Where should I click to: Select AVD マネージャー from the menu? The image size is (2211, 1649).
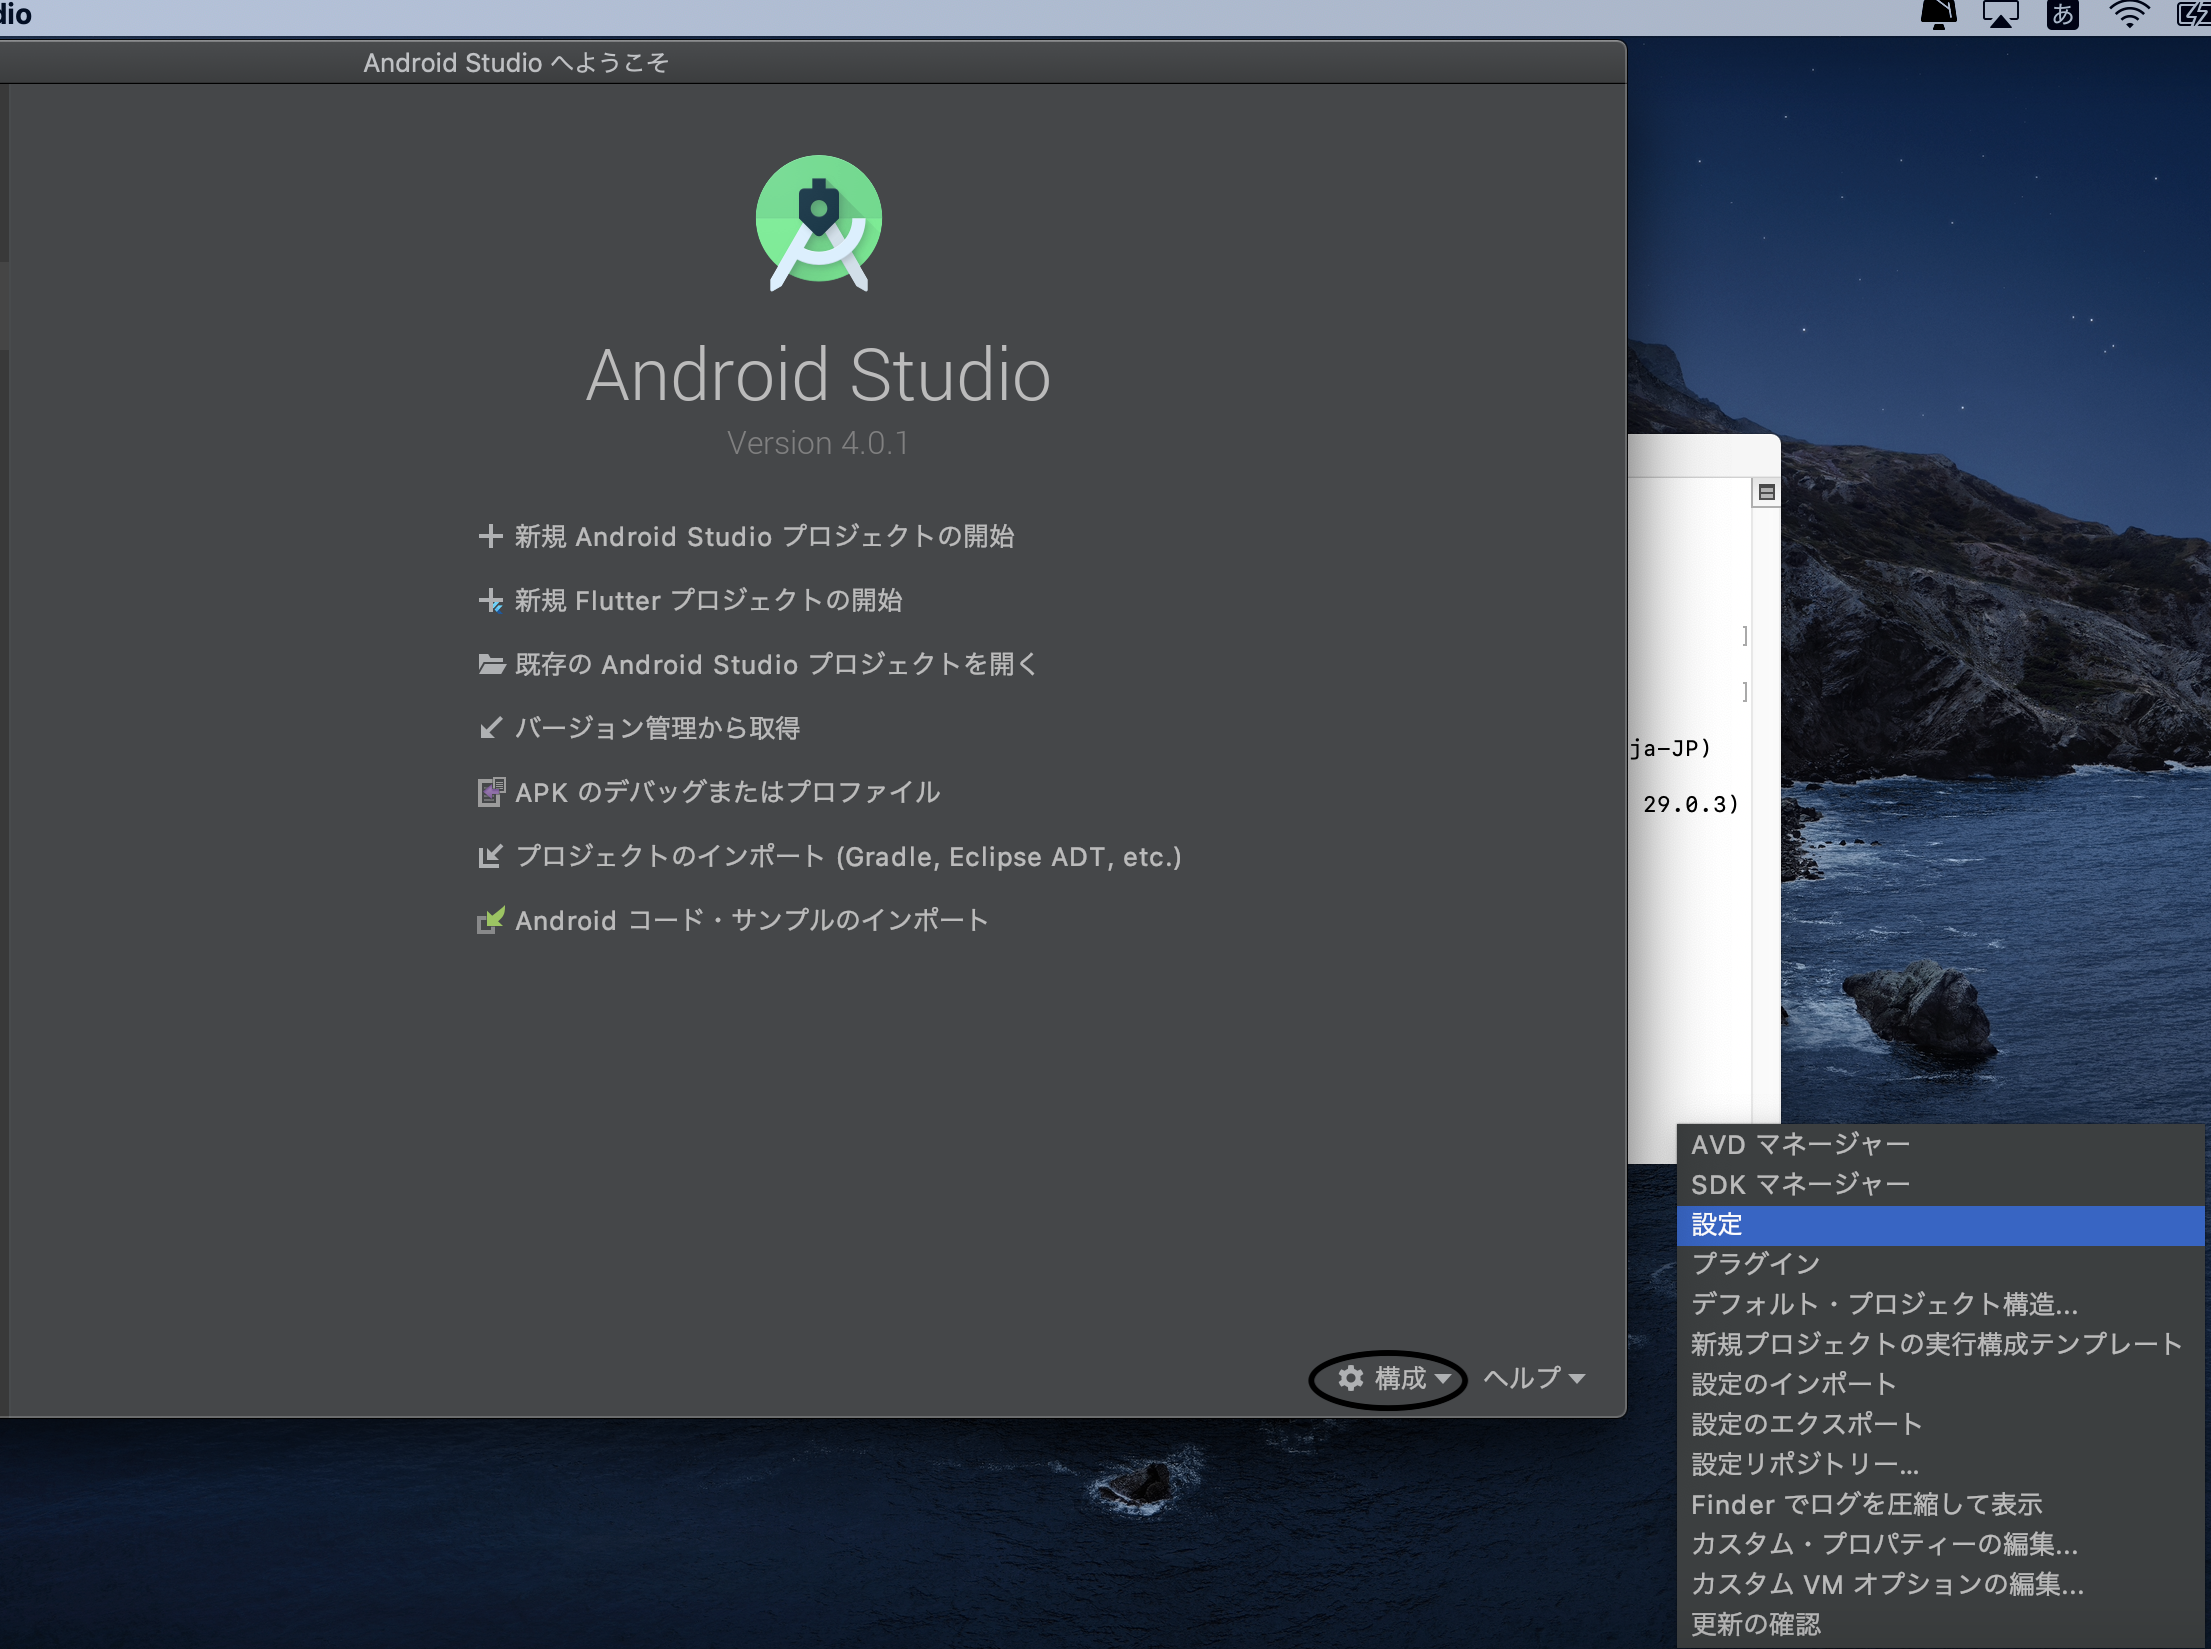click(x=1940, y=1144)
